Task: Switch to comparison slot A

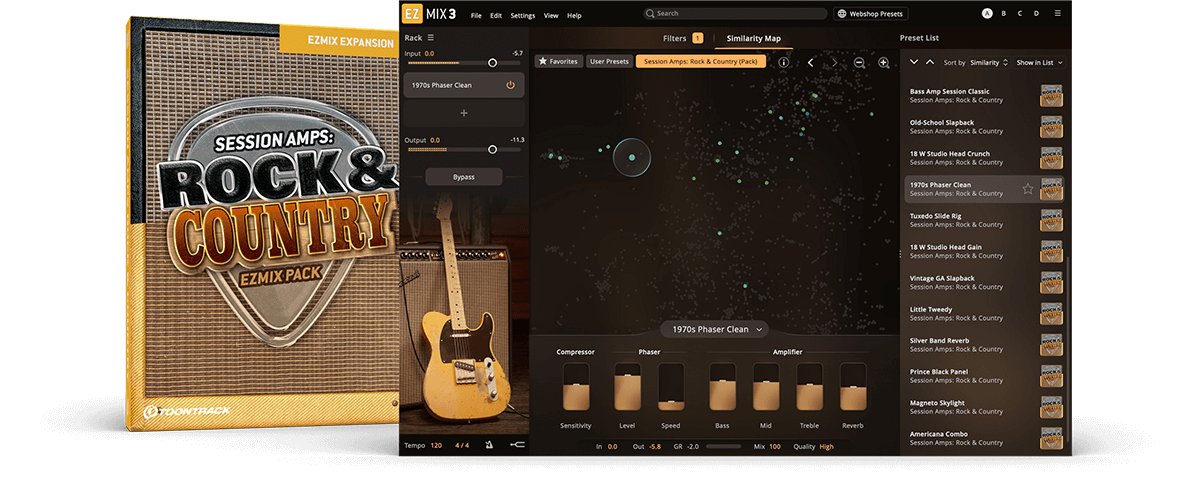Action: pyautogui.click(x=987, y=14)
